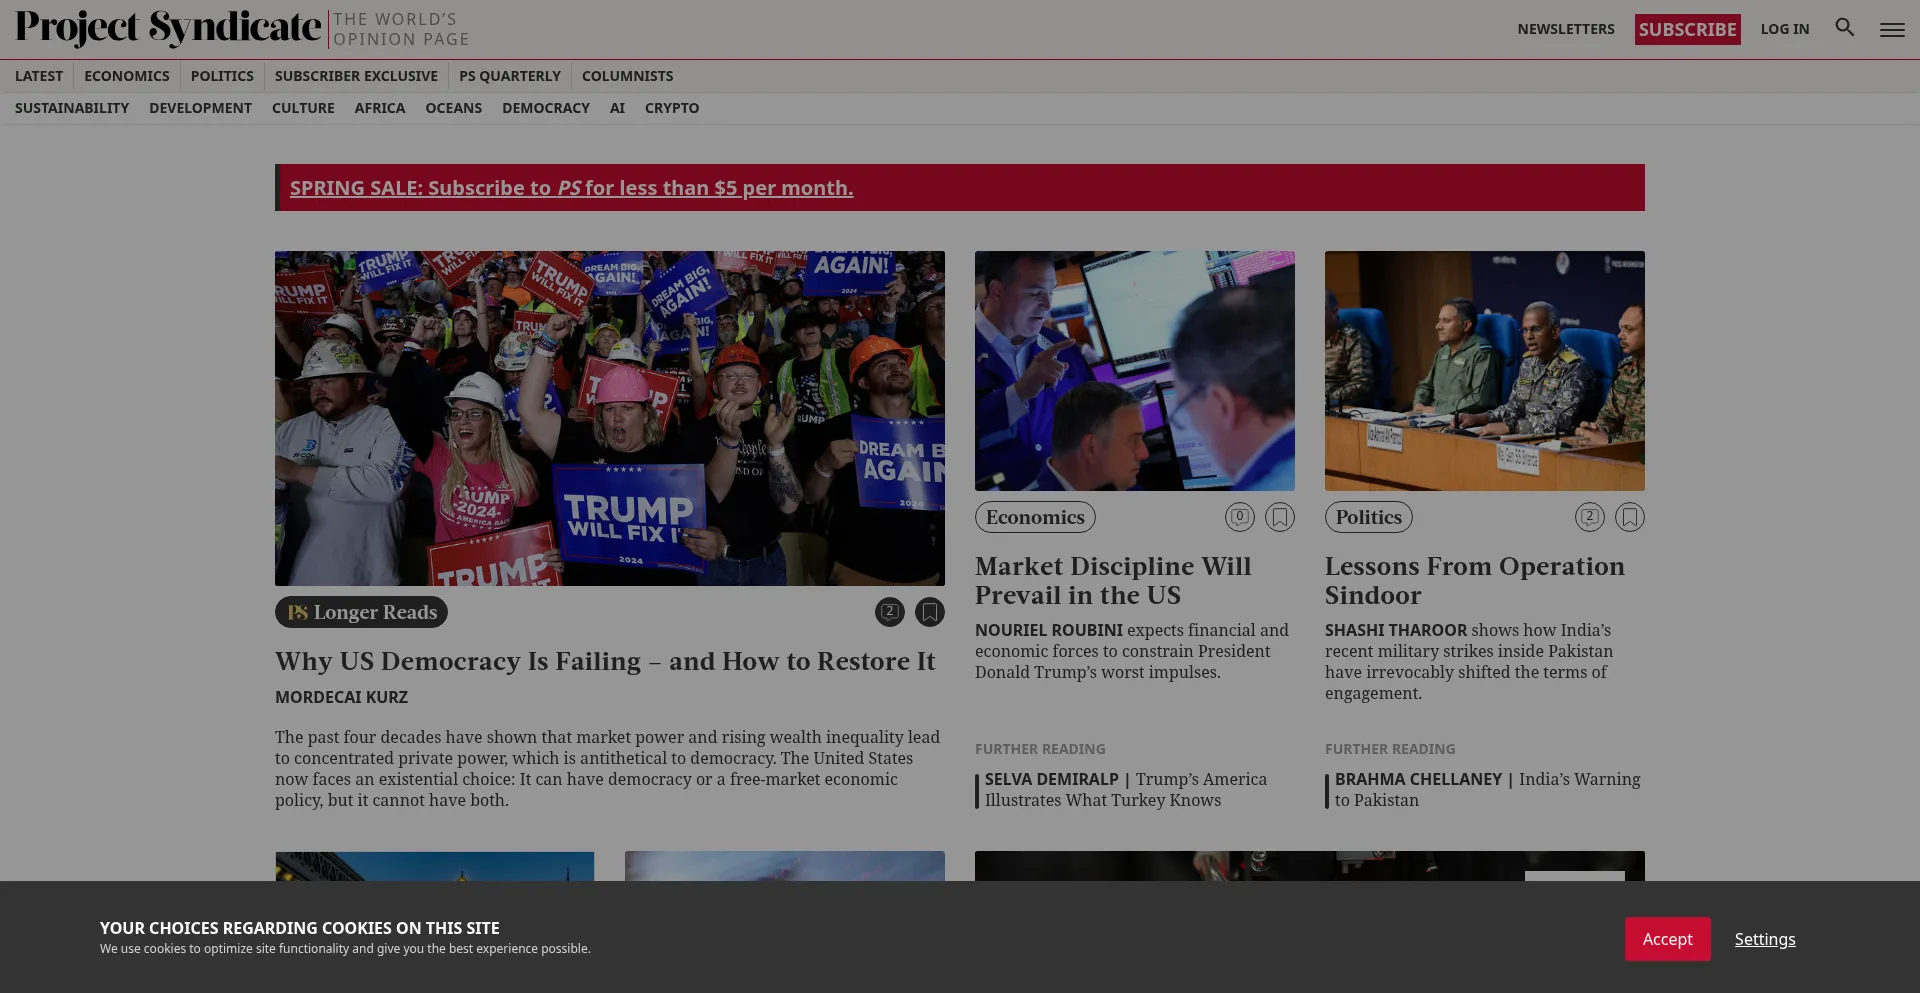Screen dimensions: 1920x993
Task: Open comments bubble on Longer Reads article
Action: click(890, 612)
